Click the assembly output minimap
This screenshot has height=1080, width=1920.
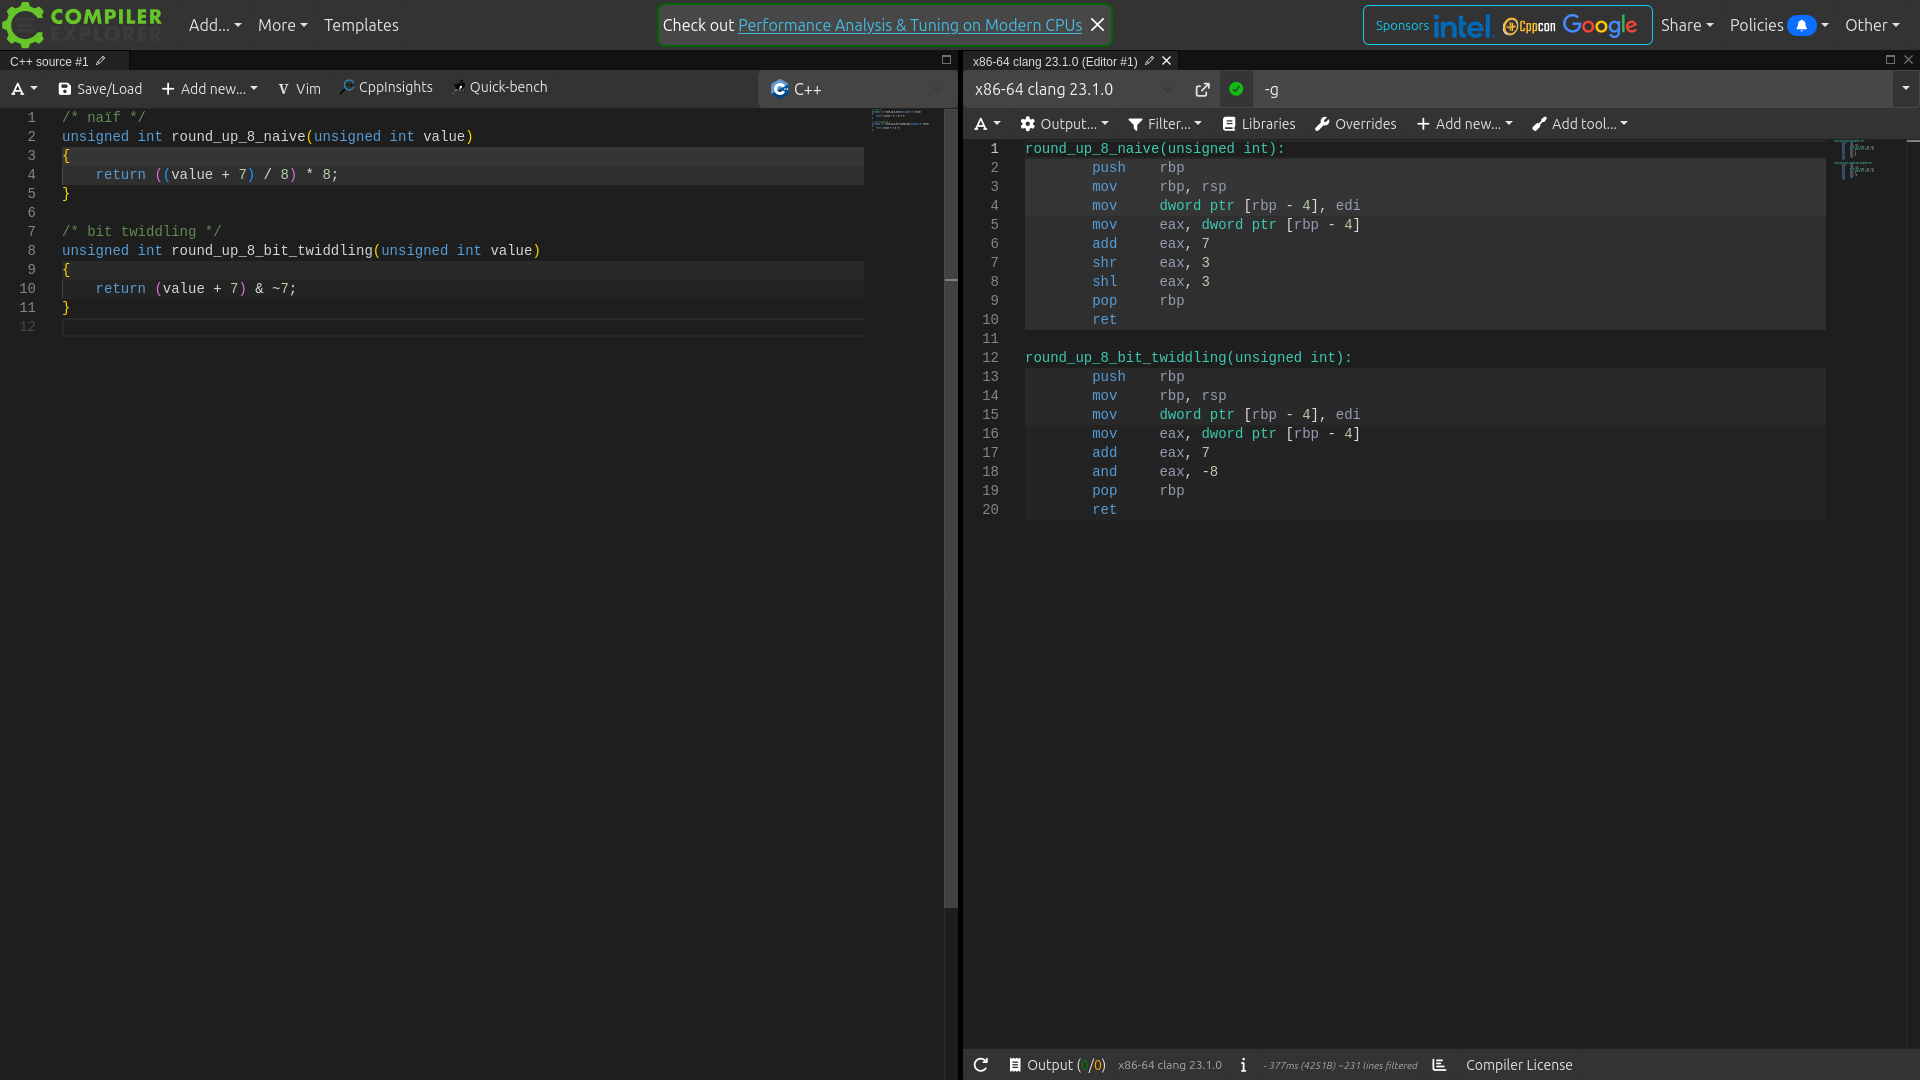point(1856,160)
